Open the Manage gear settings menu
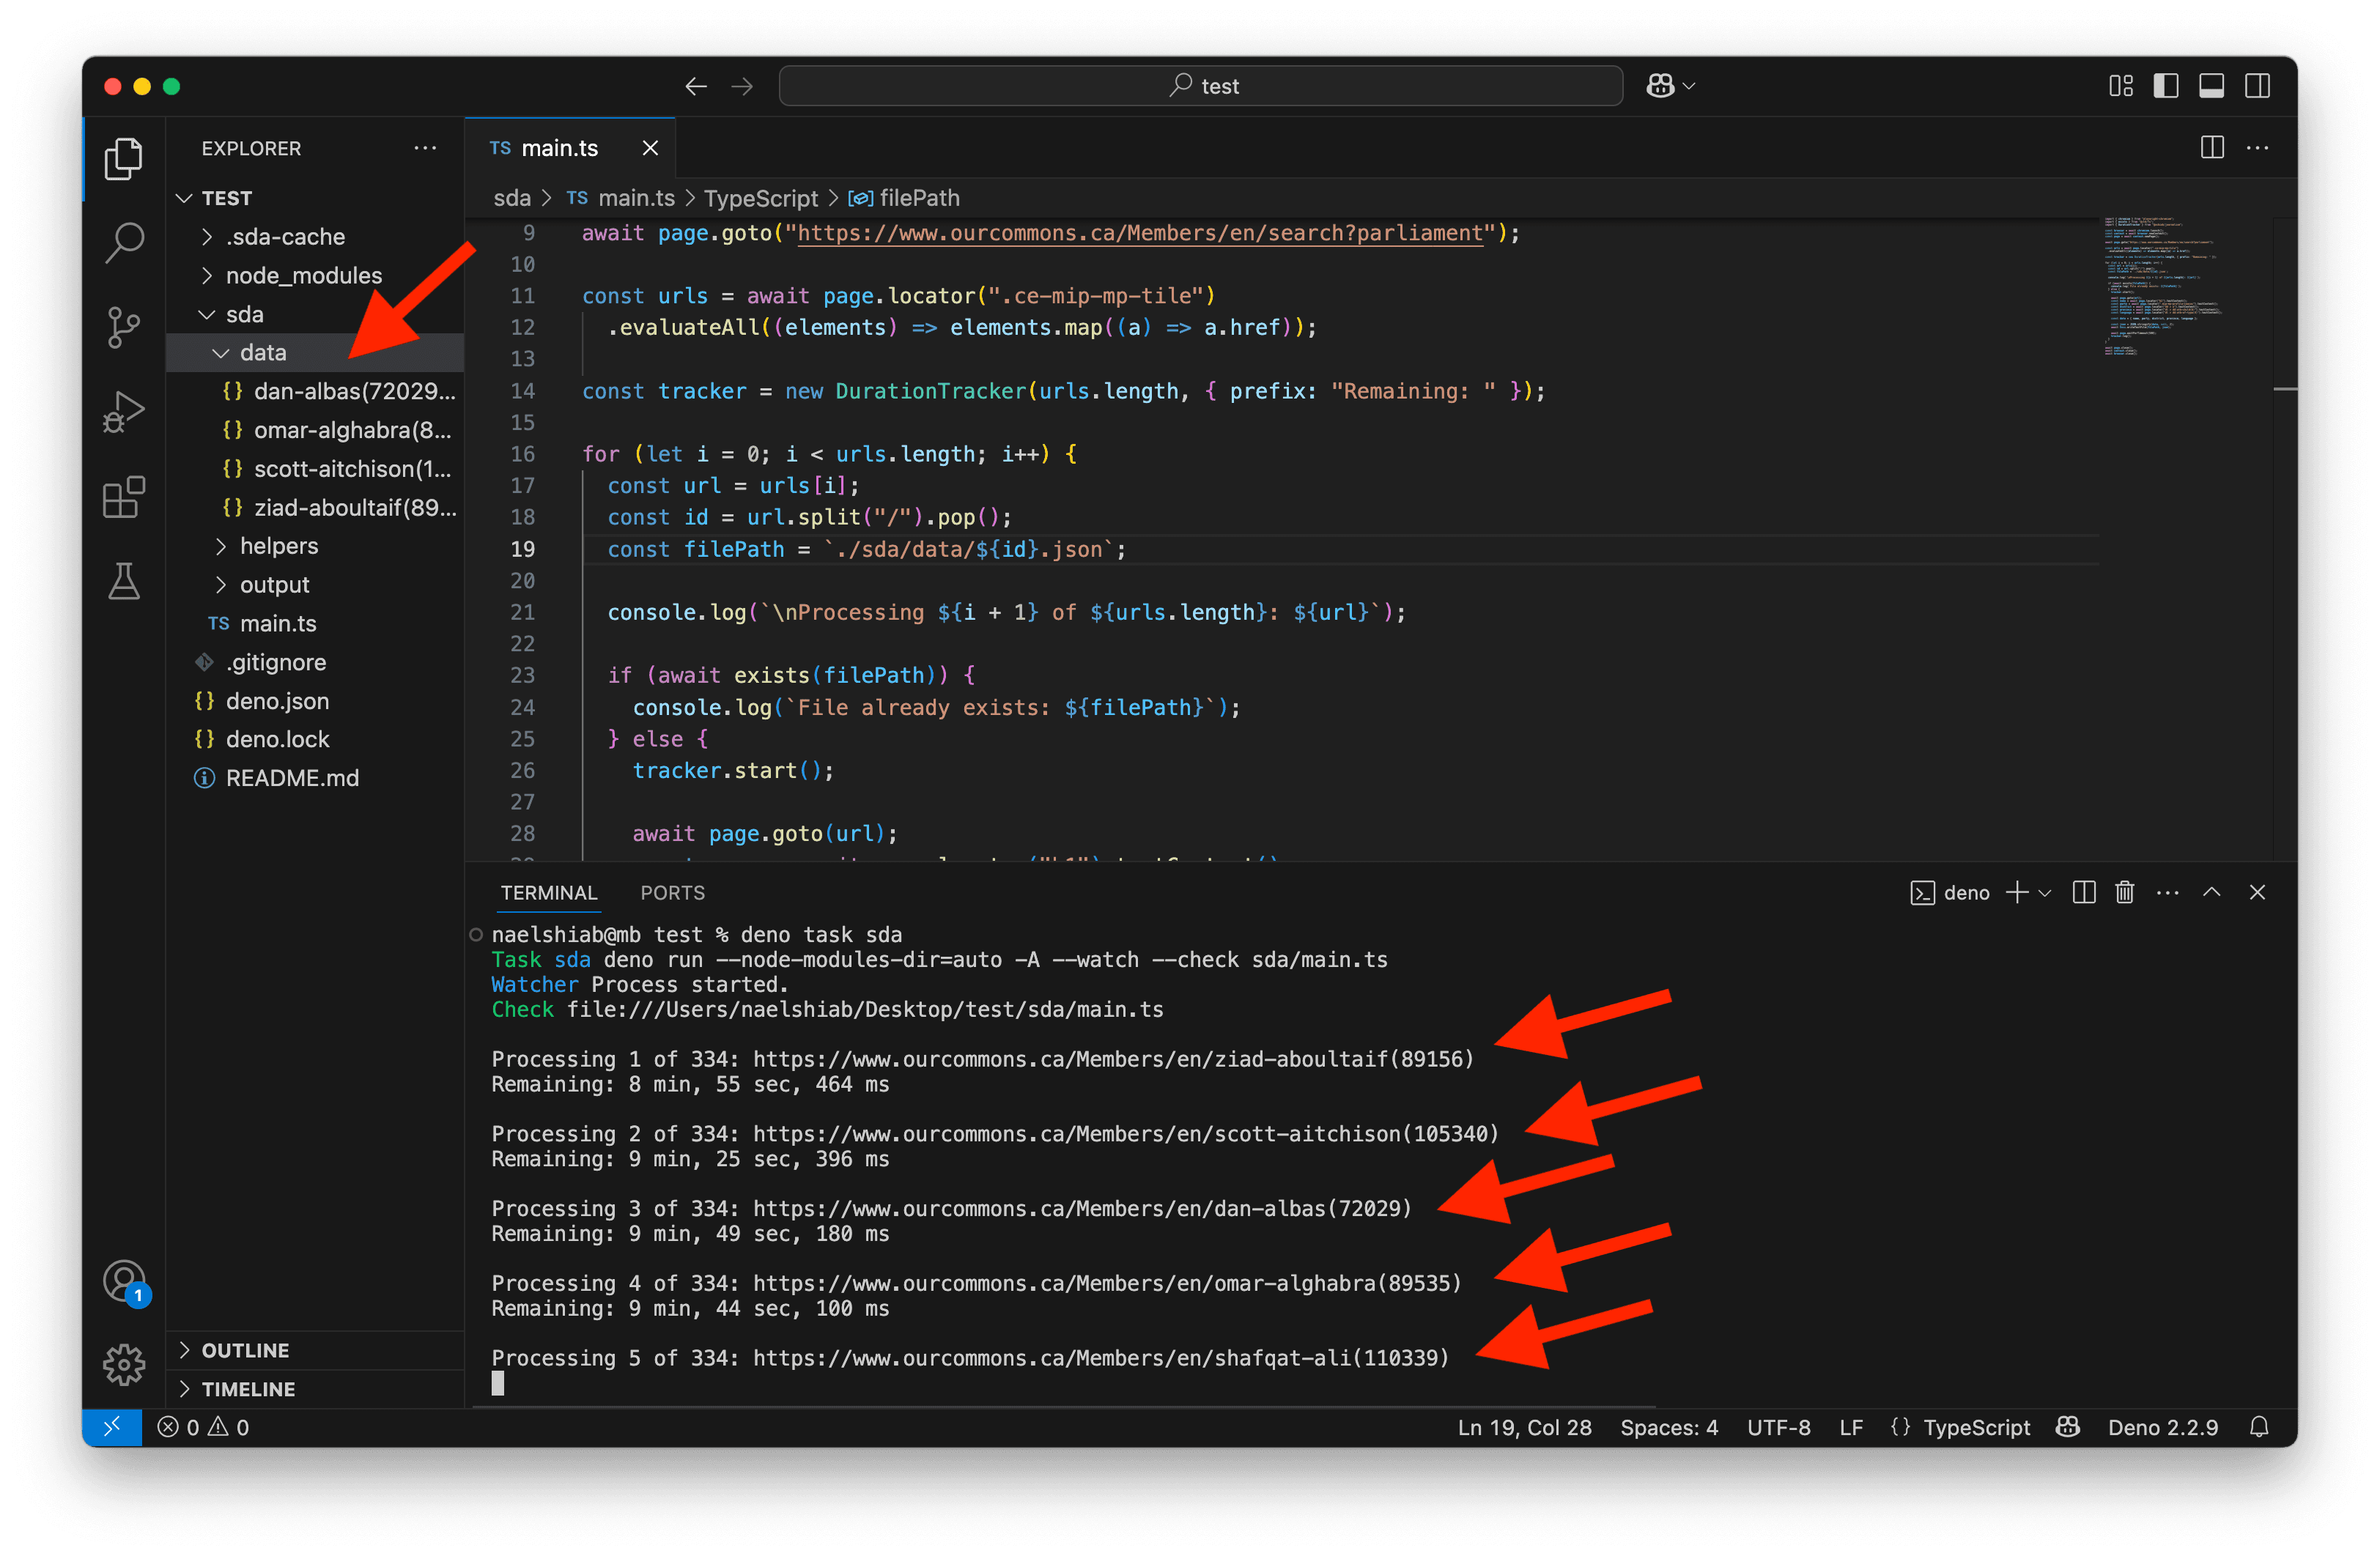 pos(124,1364)
